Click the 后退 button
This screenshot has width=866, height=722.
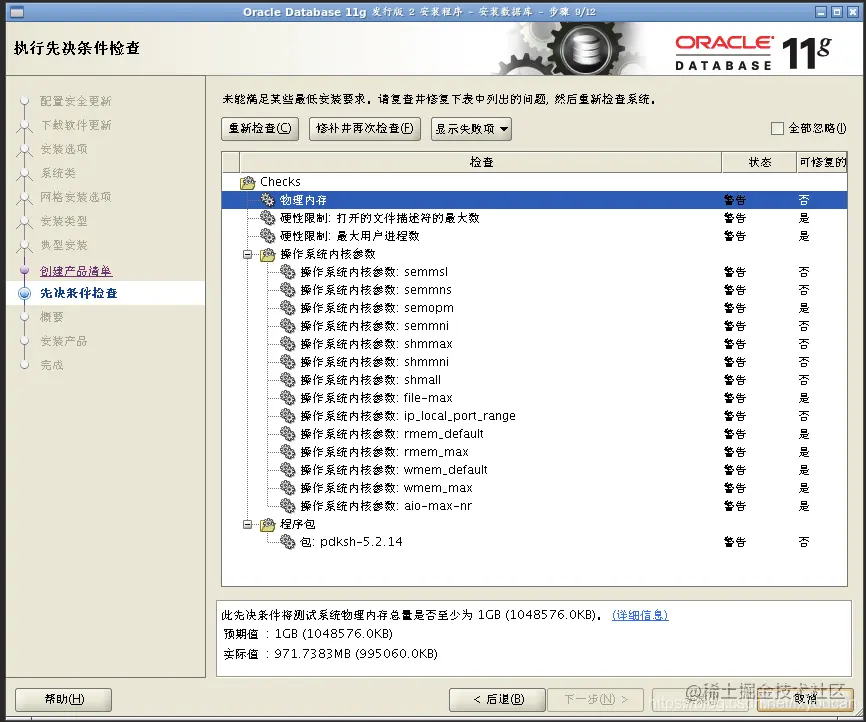498,699
